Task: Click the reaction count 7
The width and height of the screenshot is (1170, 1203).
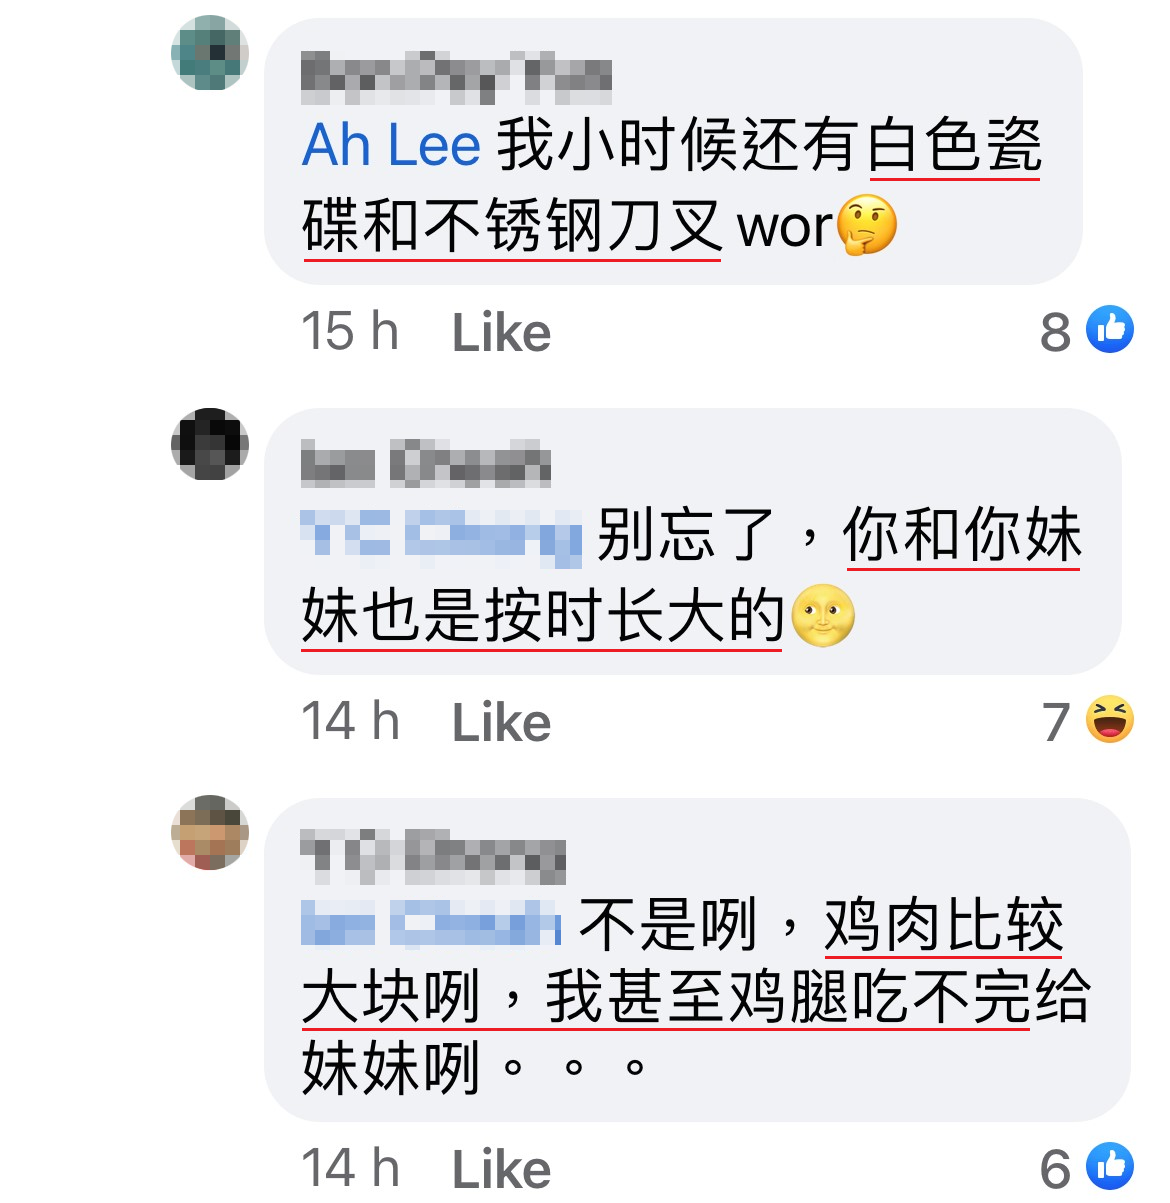Action: pyautogui.click(x=1057, y=721)
